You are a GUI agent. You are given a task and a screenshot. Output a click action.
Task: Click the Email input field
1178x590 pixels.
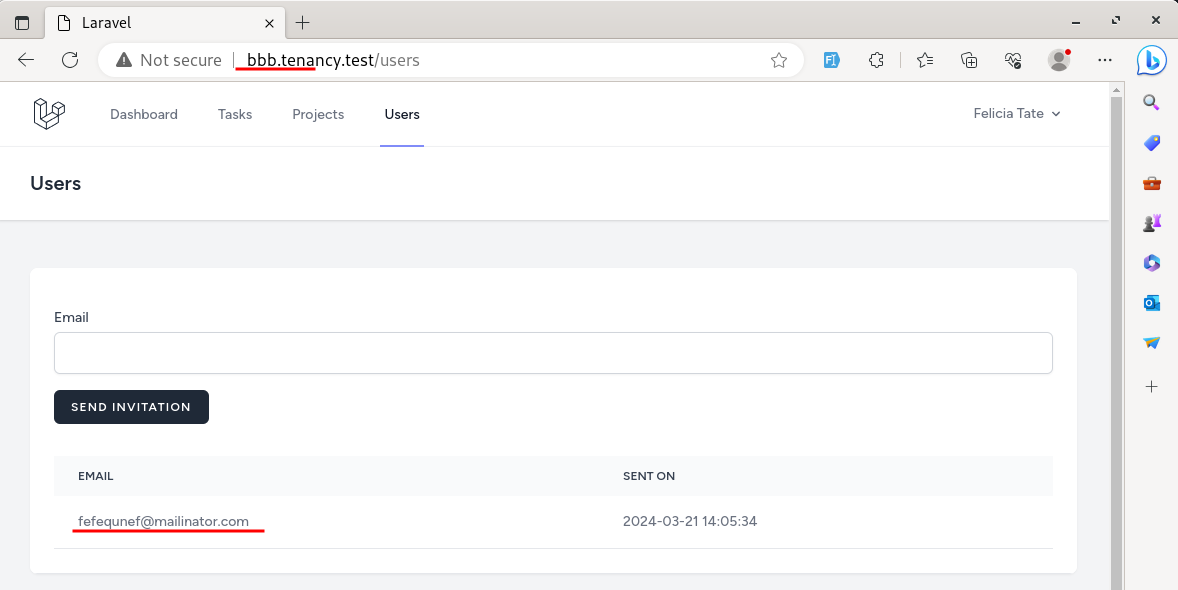pyautogui.click(x=553, y=353)
